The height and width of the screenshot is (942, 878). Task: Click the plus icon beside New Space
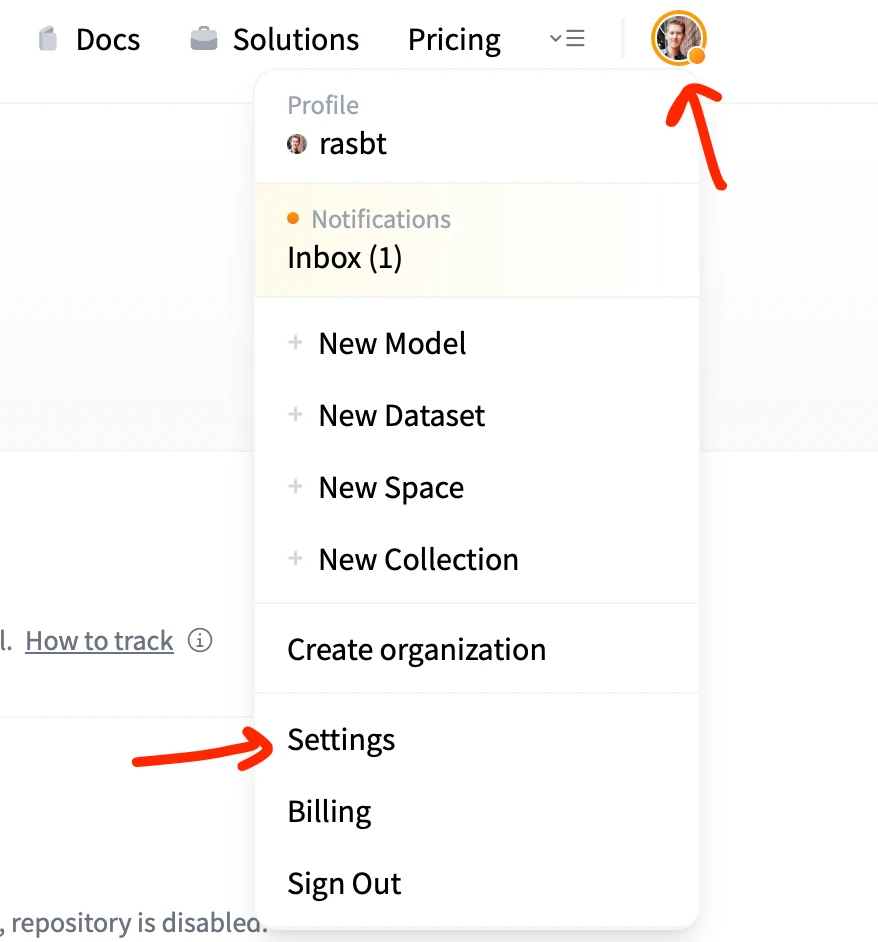click(x=295, y=487)
